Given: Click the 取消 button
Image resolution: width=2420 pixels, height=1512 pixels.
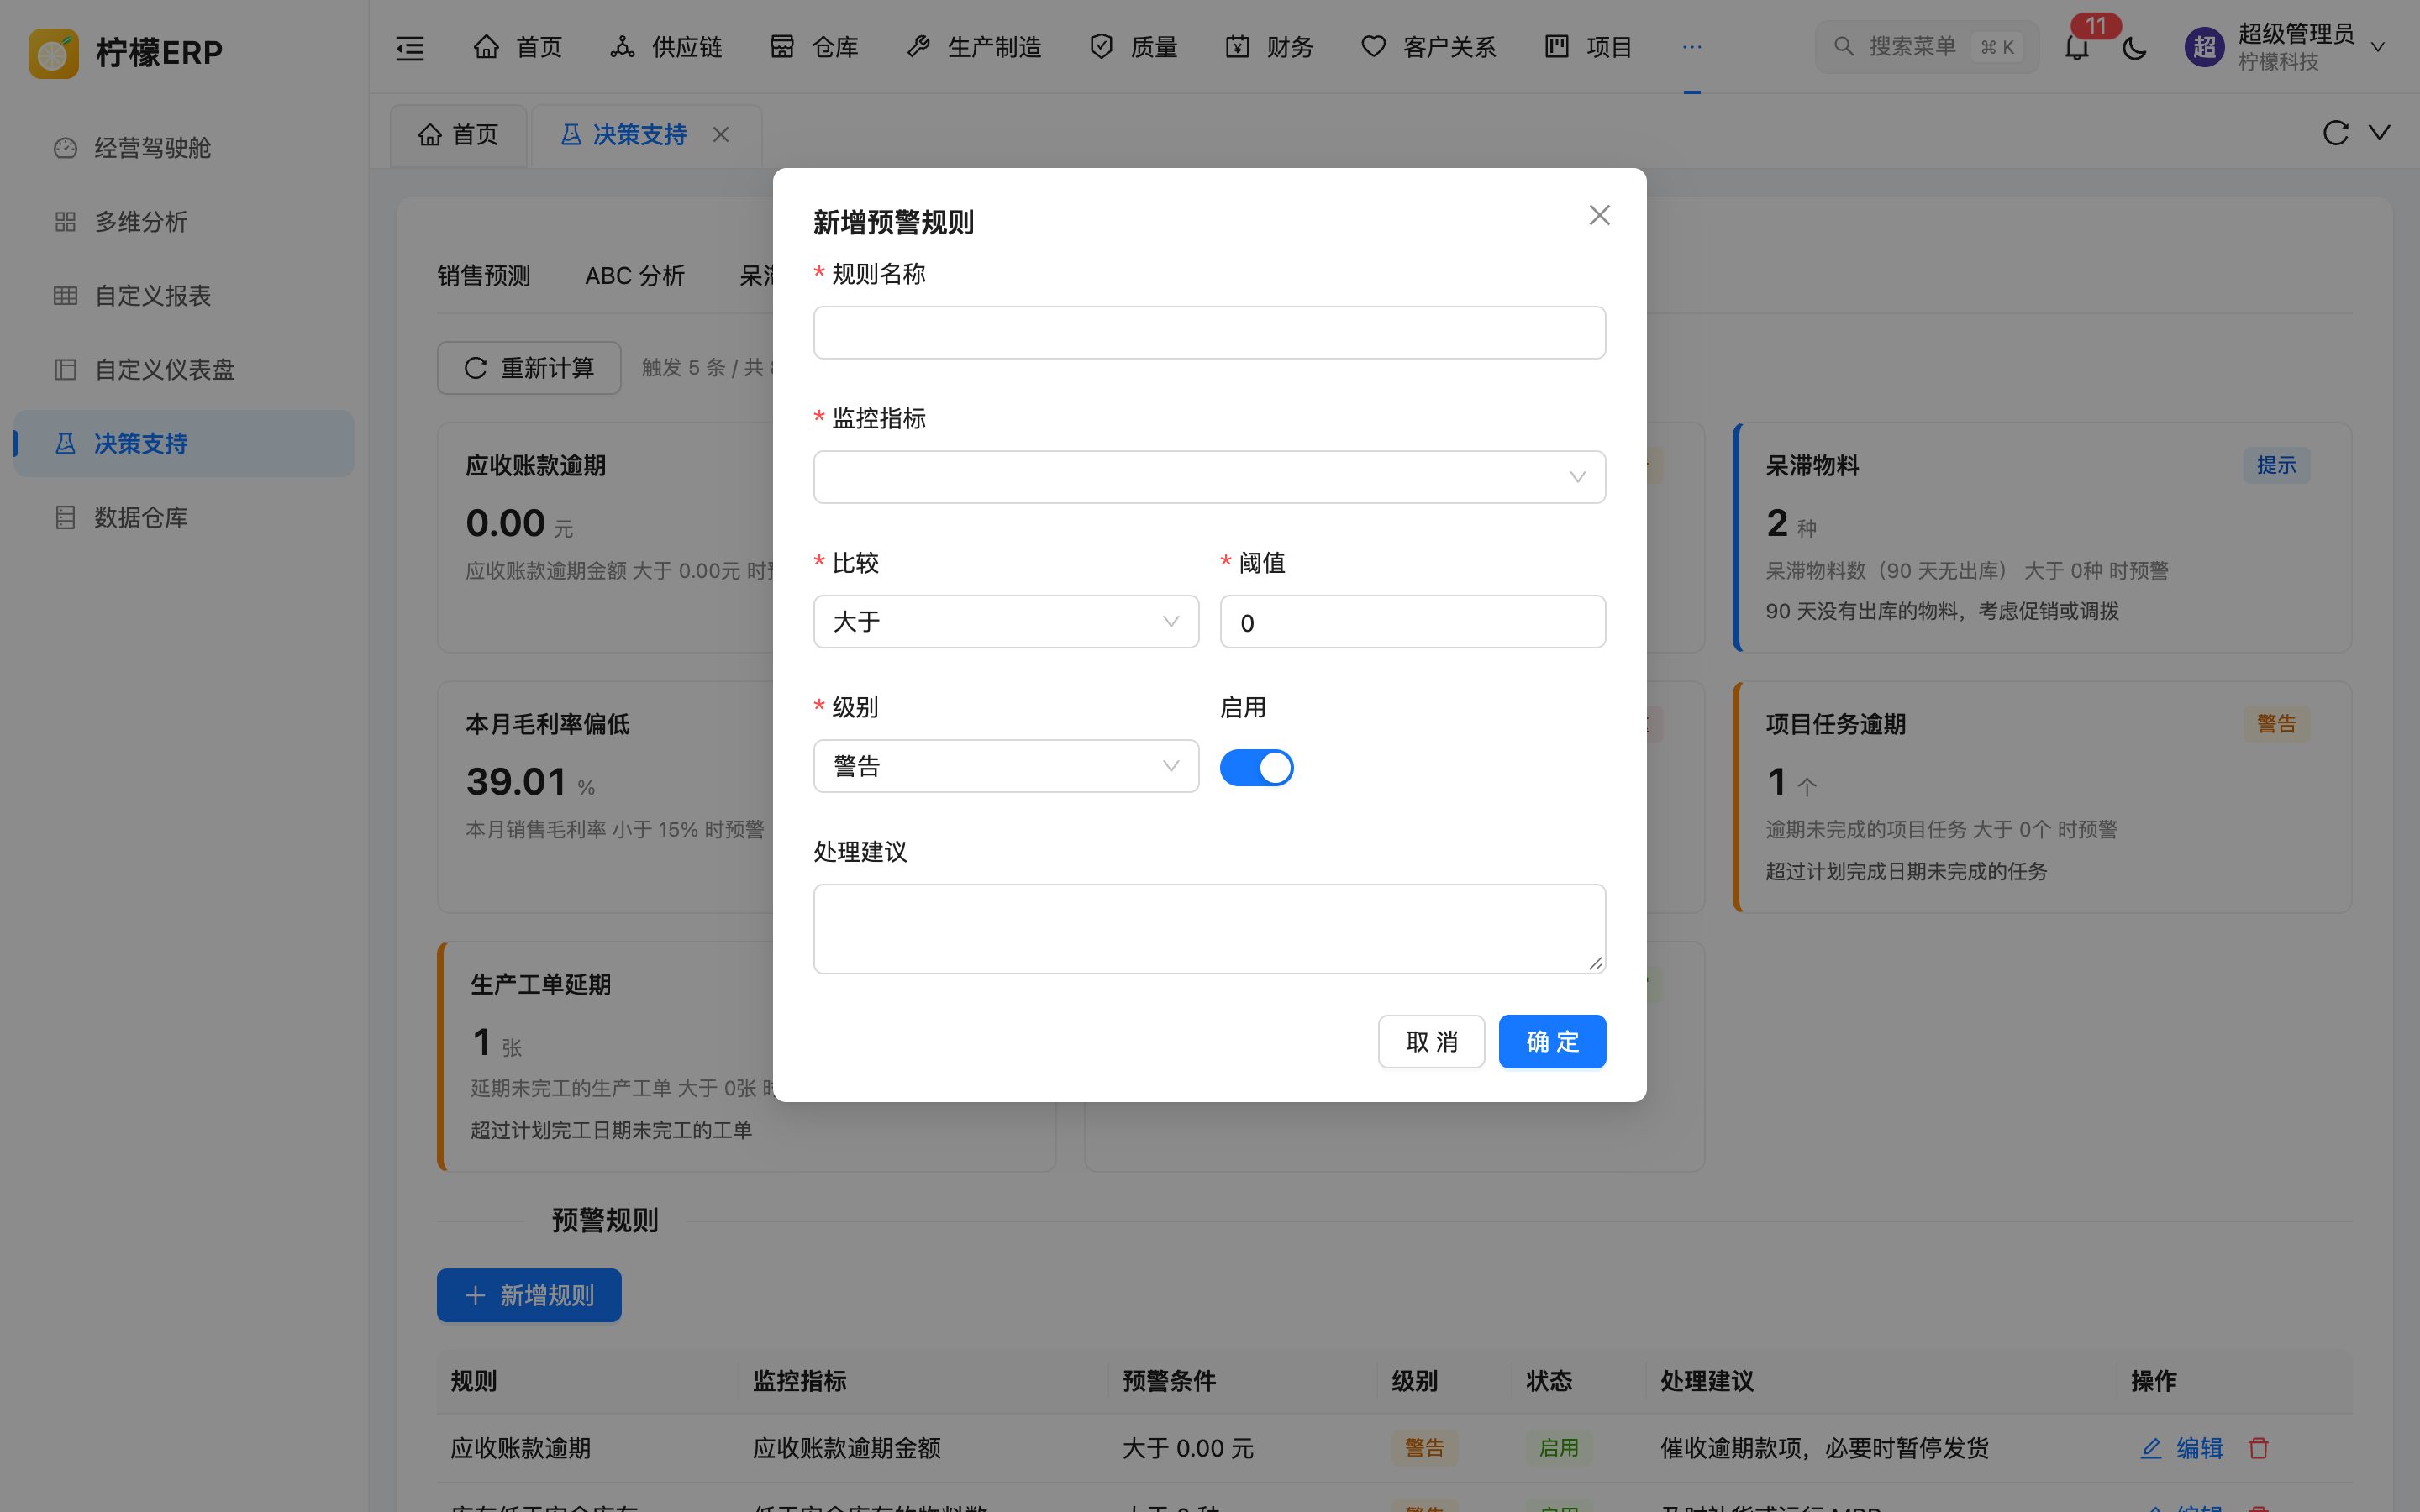Looking at the screenshot, I should 1431,1042.
